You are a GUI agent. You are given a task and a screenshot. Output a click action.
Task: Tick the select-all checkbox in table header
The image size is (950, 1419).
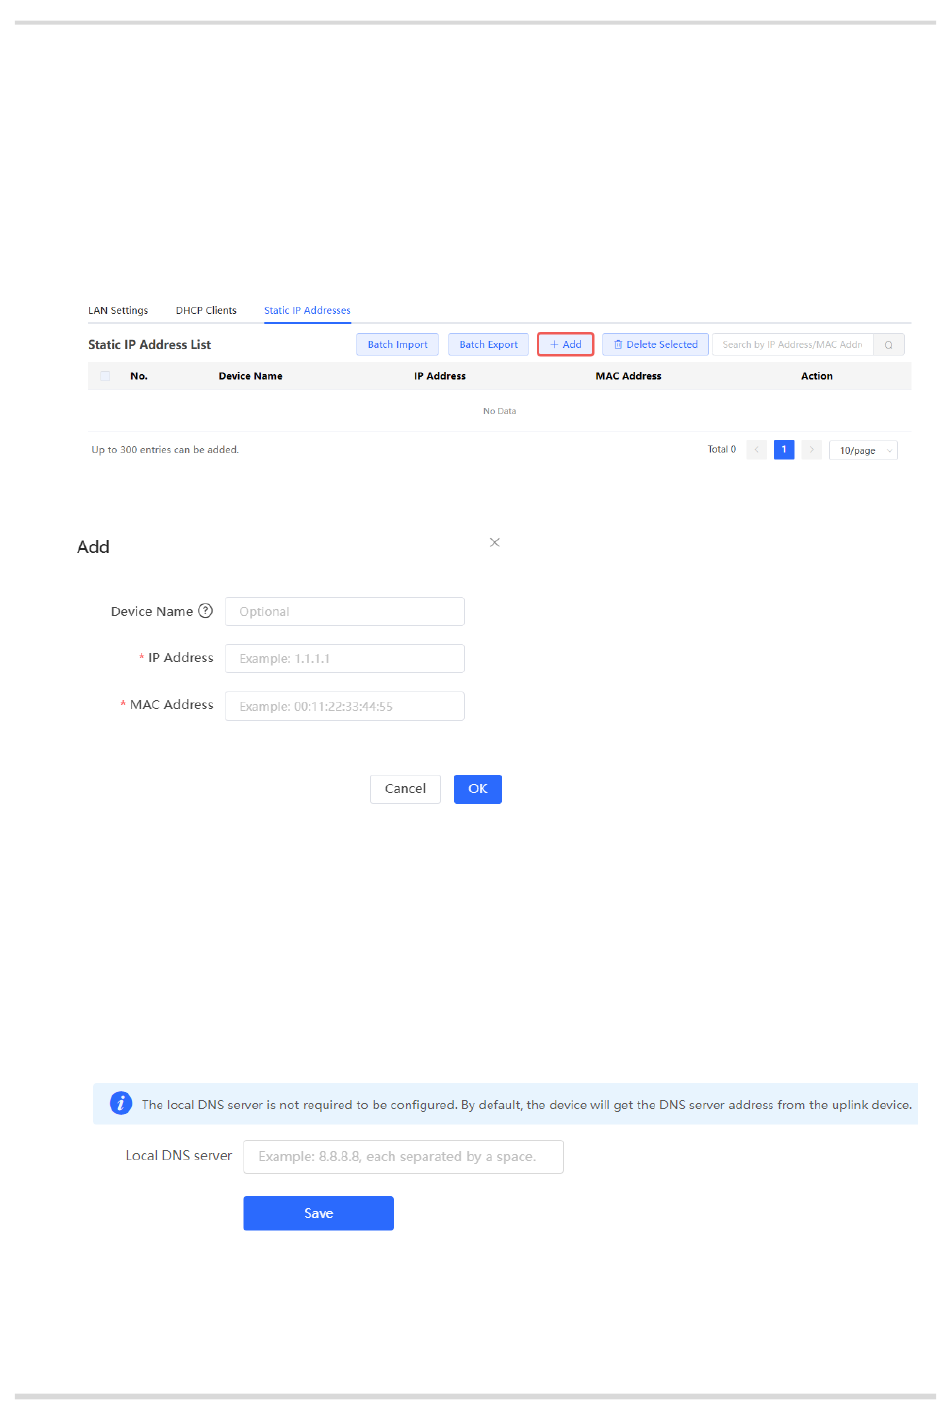[105, 376]
